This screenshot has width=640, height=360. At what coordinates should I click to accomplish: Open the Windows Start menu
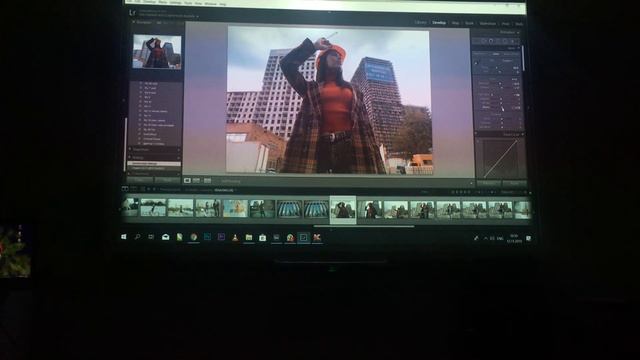click(x=124, y=236)
